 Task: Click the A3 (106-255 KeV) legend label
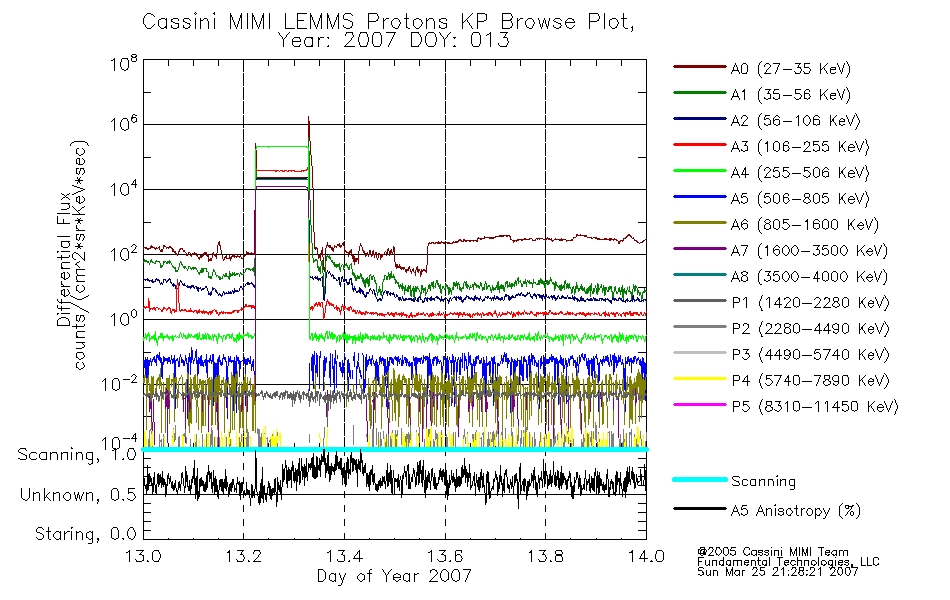tap(800, 147)
